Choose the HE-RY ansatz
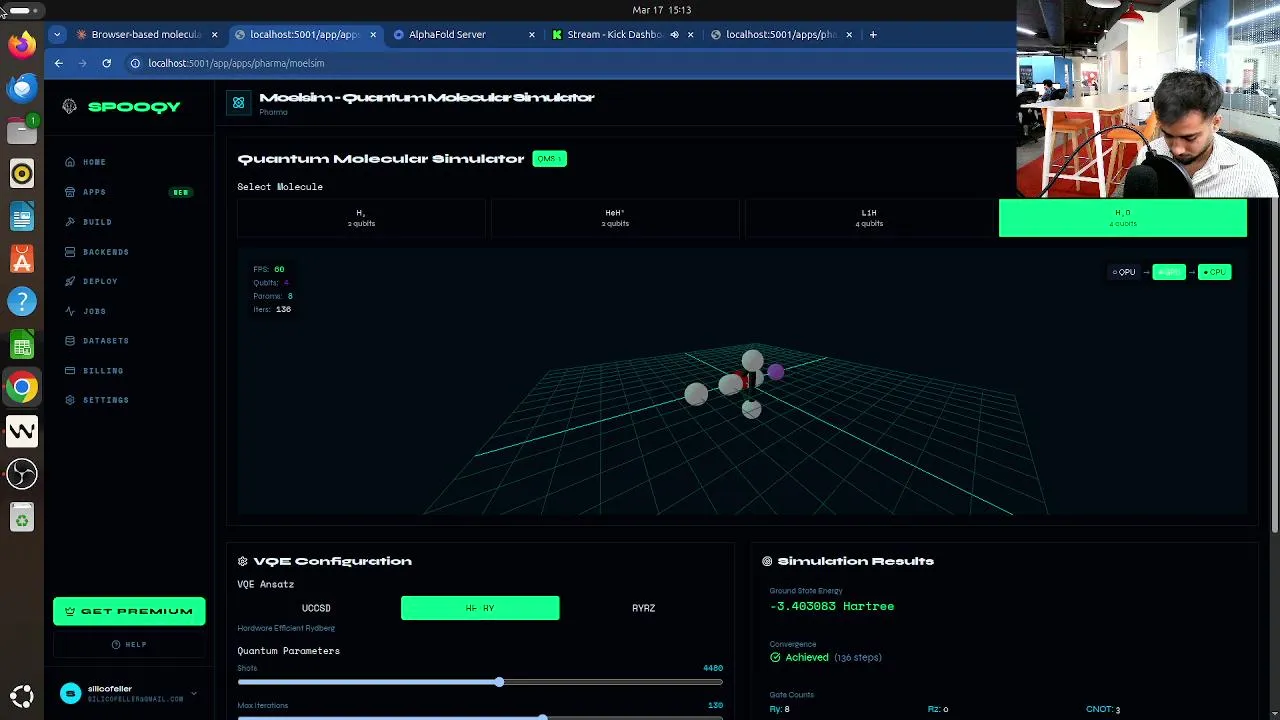The height and width of the screenshot is (720, 1280). coord(480,608)
